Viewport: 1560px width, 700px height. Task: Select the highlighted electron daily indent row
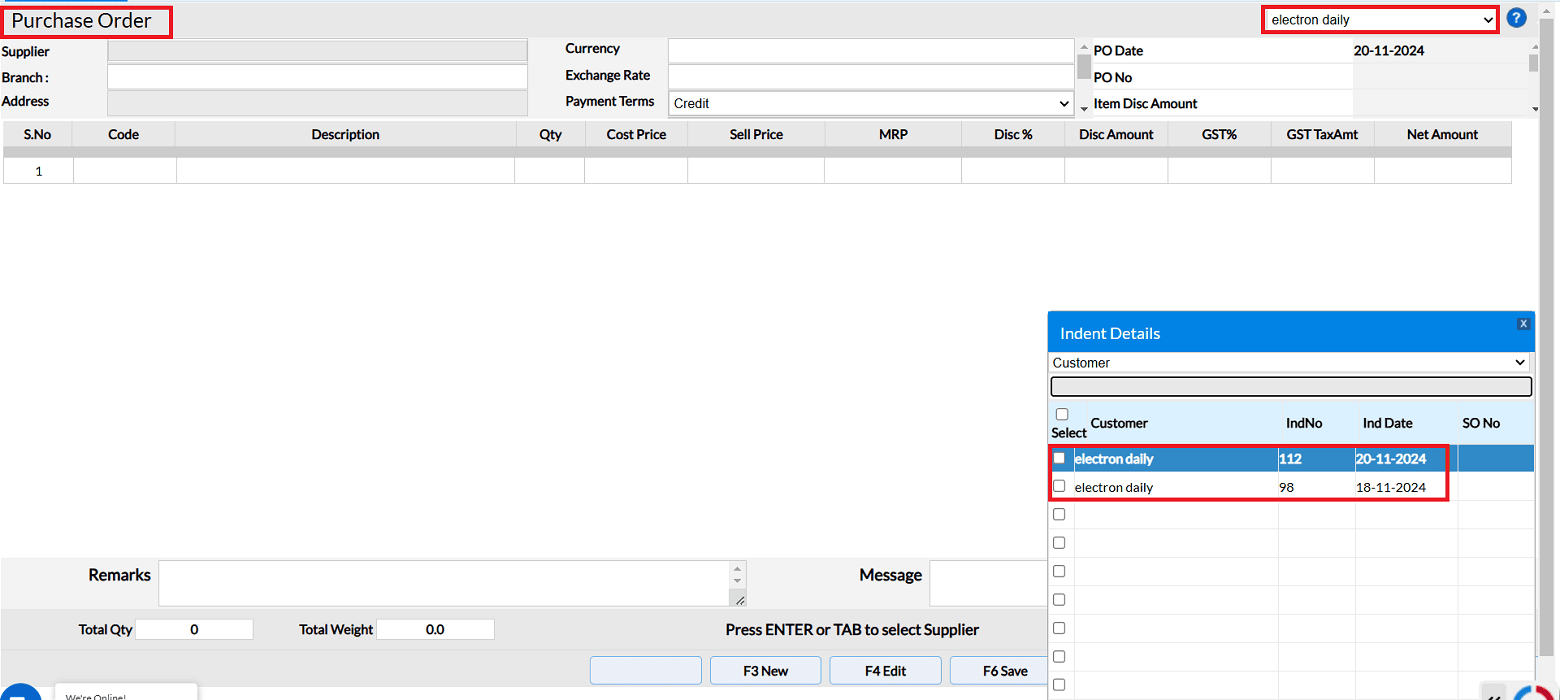(1291, 459)
